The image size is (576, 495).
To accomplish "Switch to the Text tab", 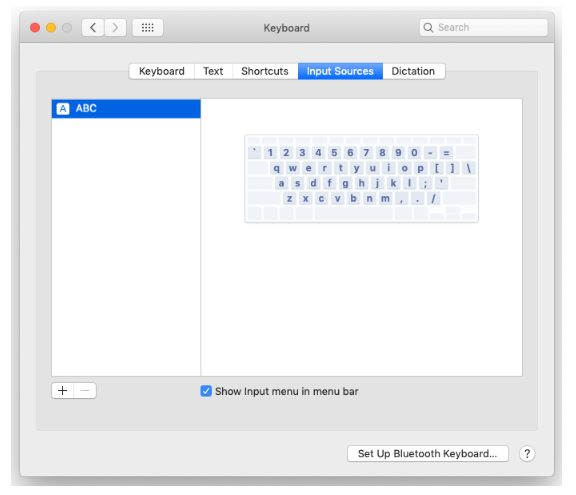I will click(213, 71).
